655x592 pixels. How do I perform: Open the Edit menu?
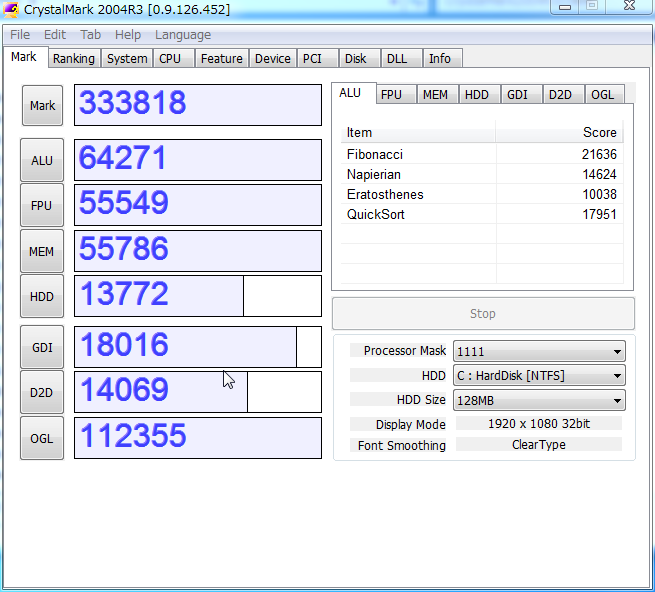point(55,35)
